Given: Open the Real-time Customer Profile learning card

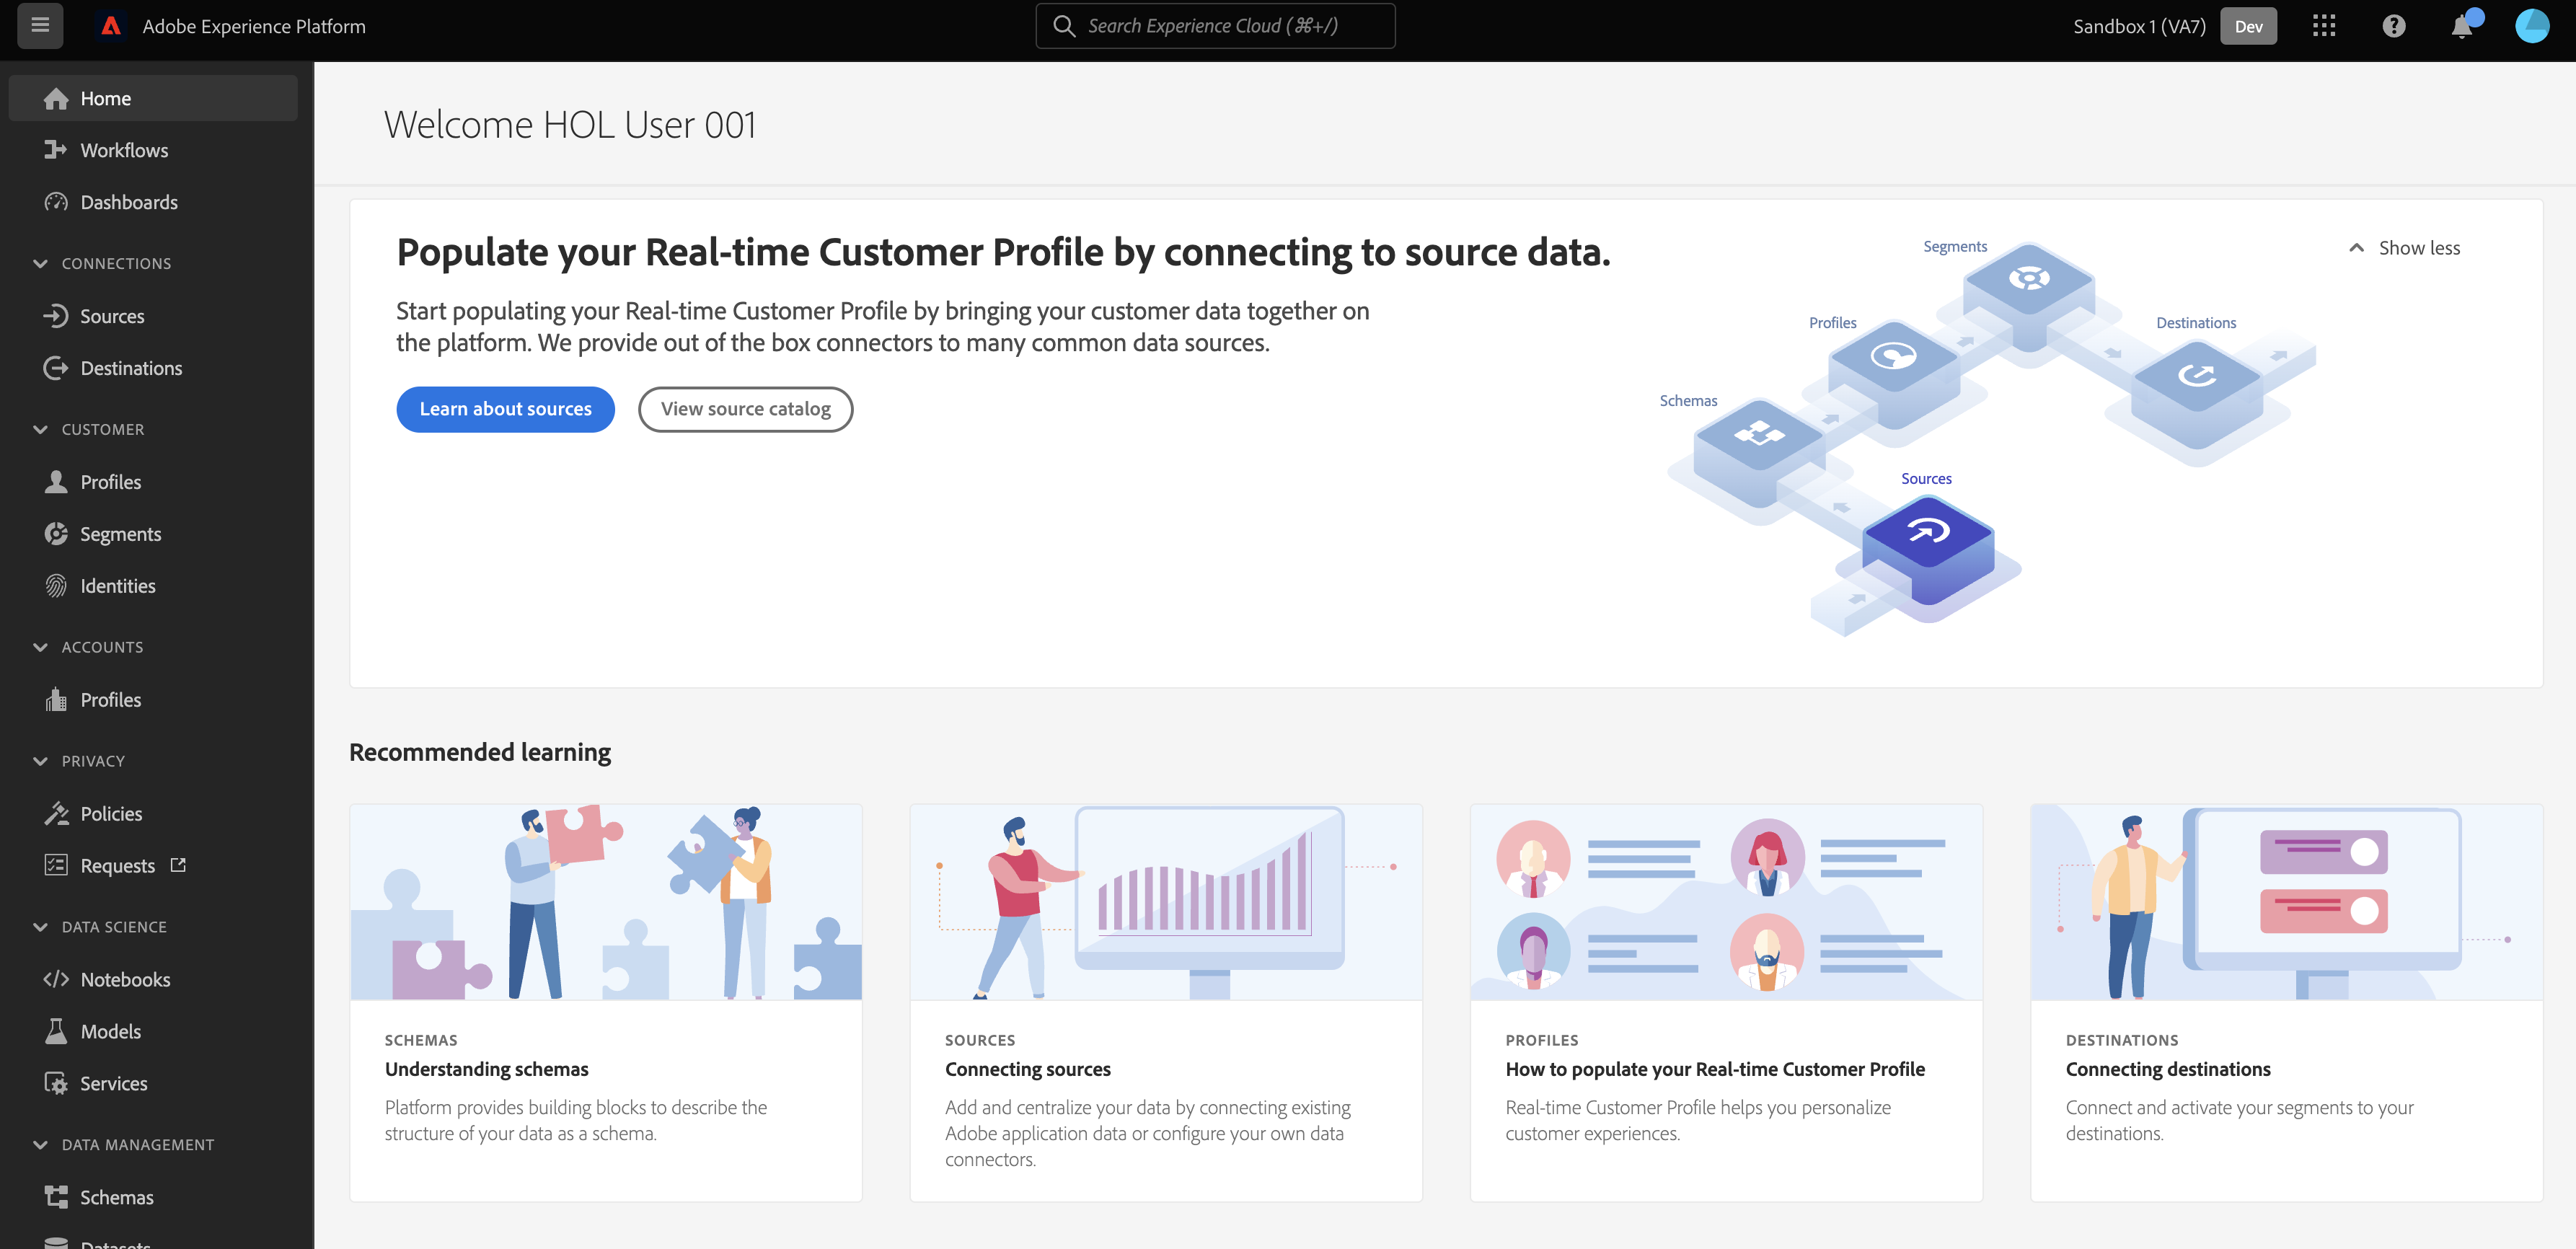Looking at the screenshot, I should [1726, 1003].
